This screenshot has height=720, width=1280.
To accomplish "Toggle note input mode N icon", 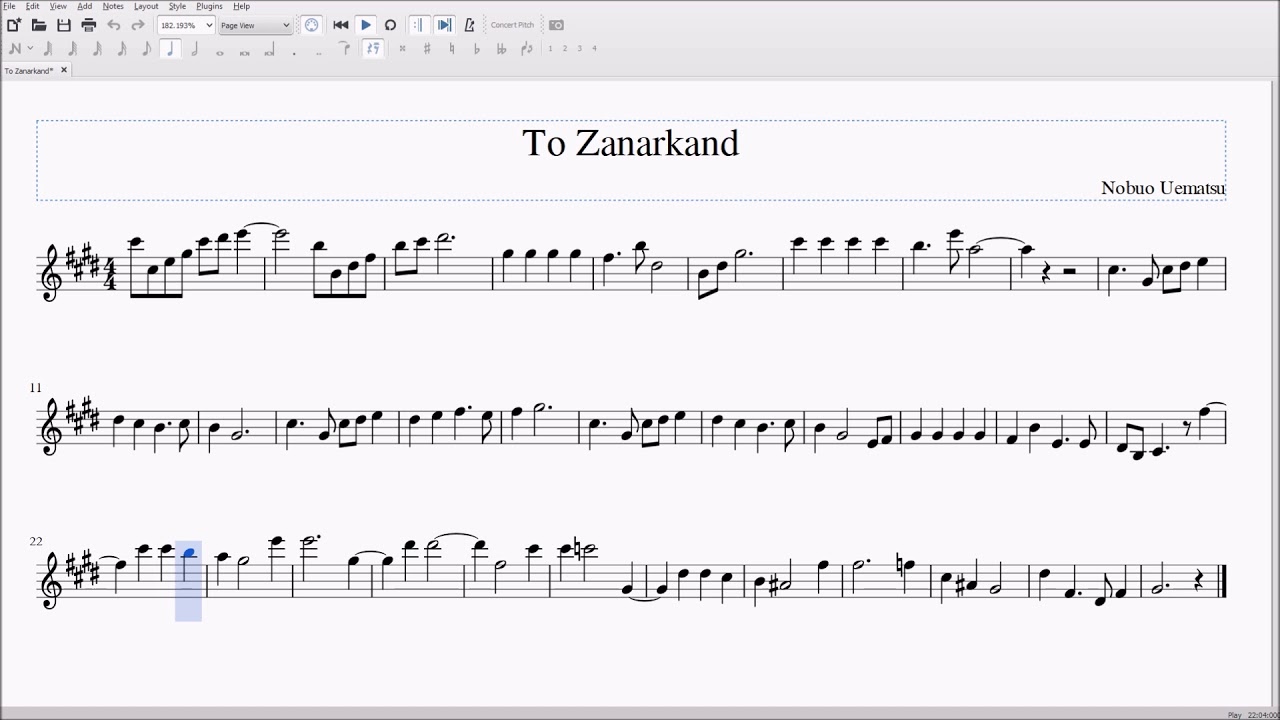I will [14, 48].
